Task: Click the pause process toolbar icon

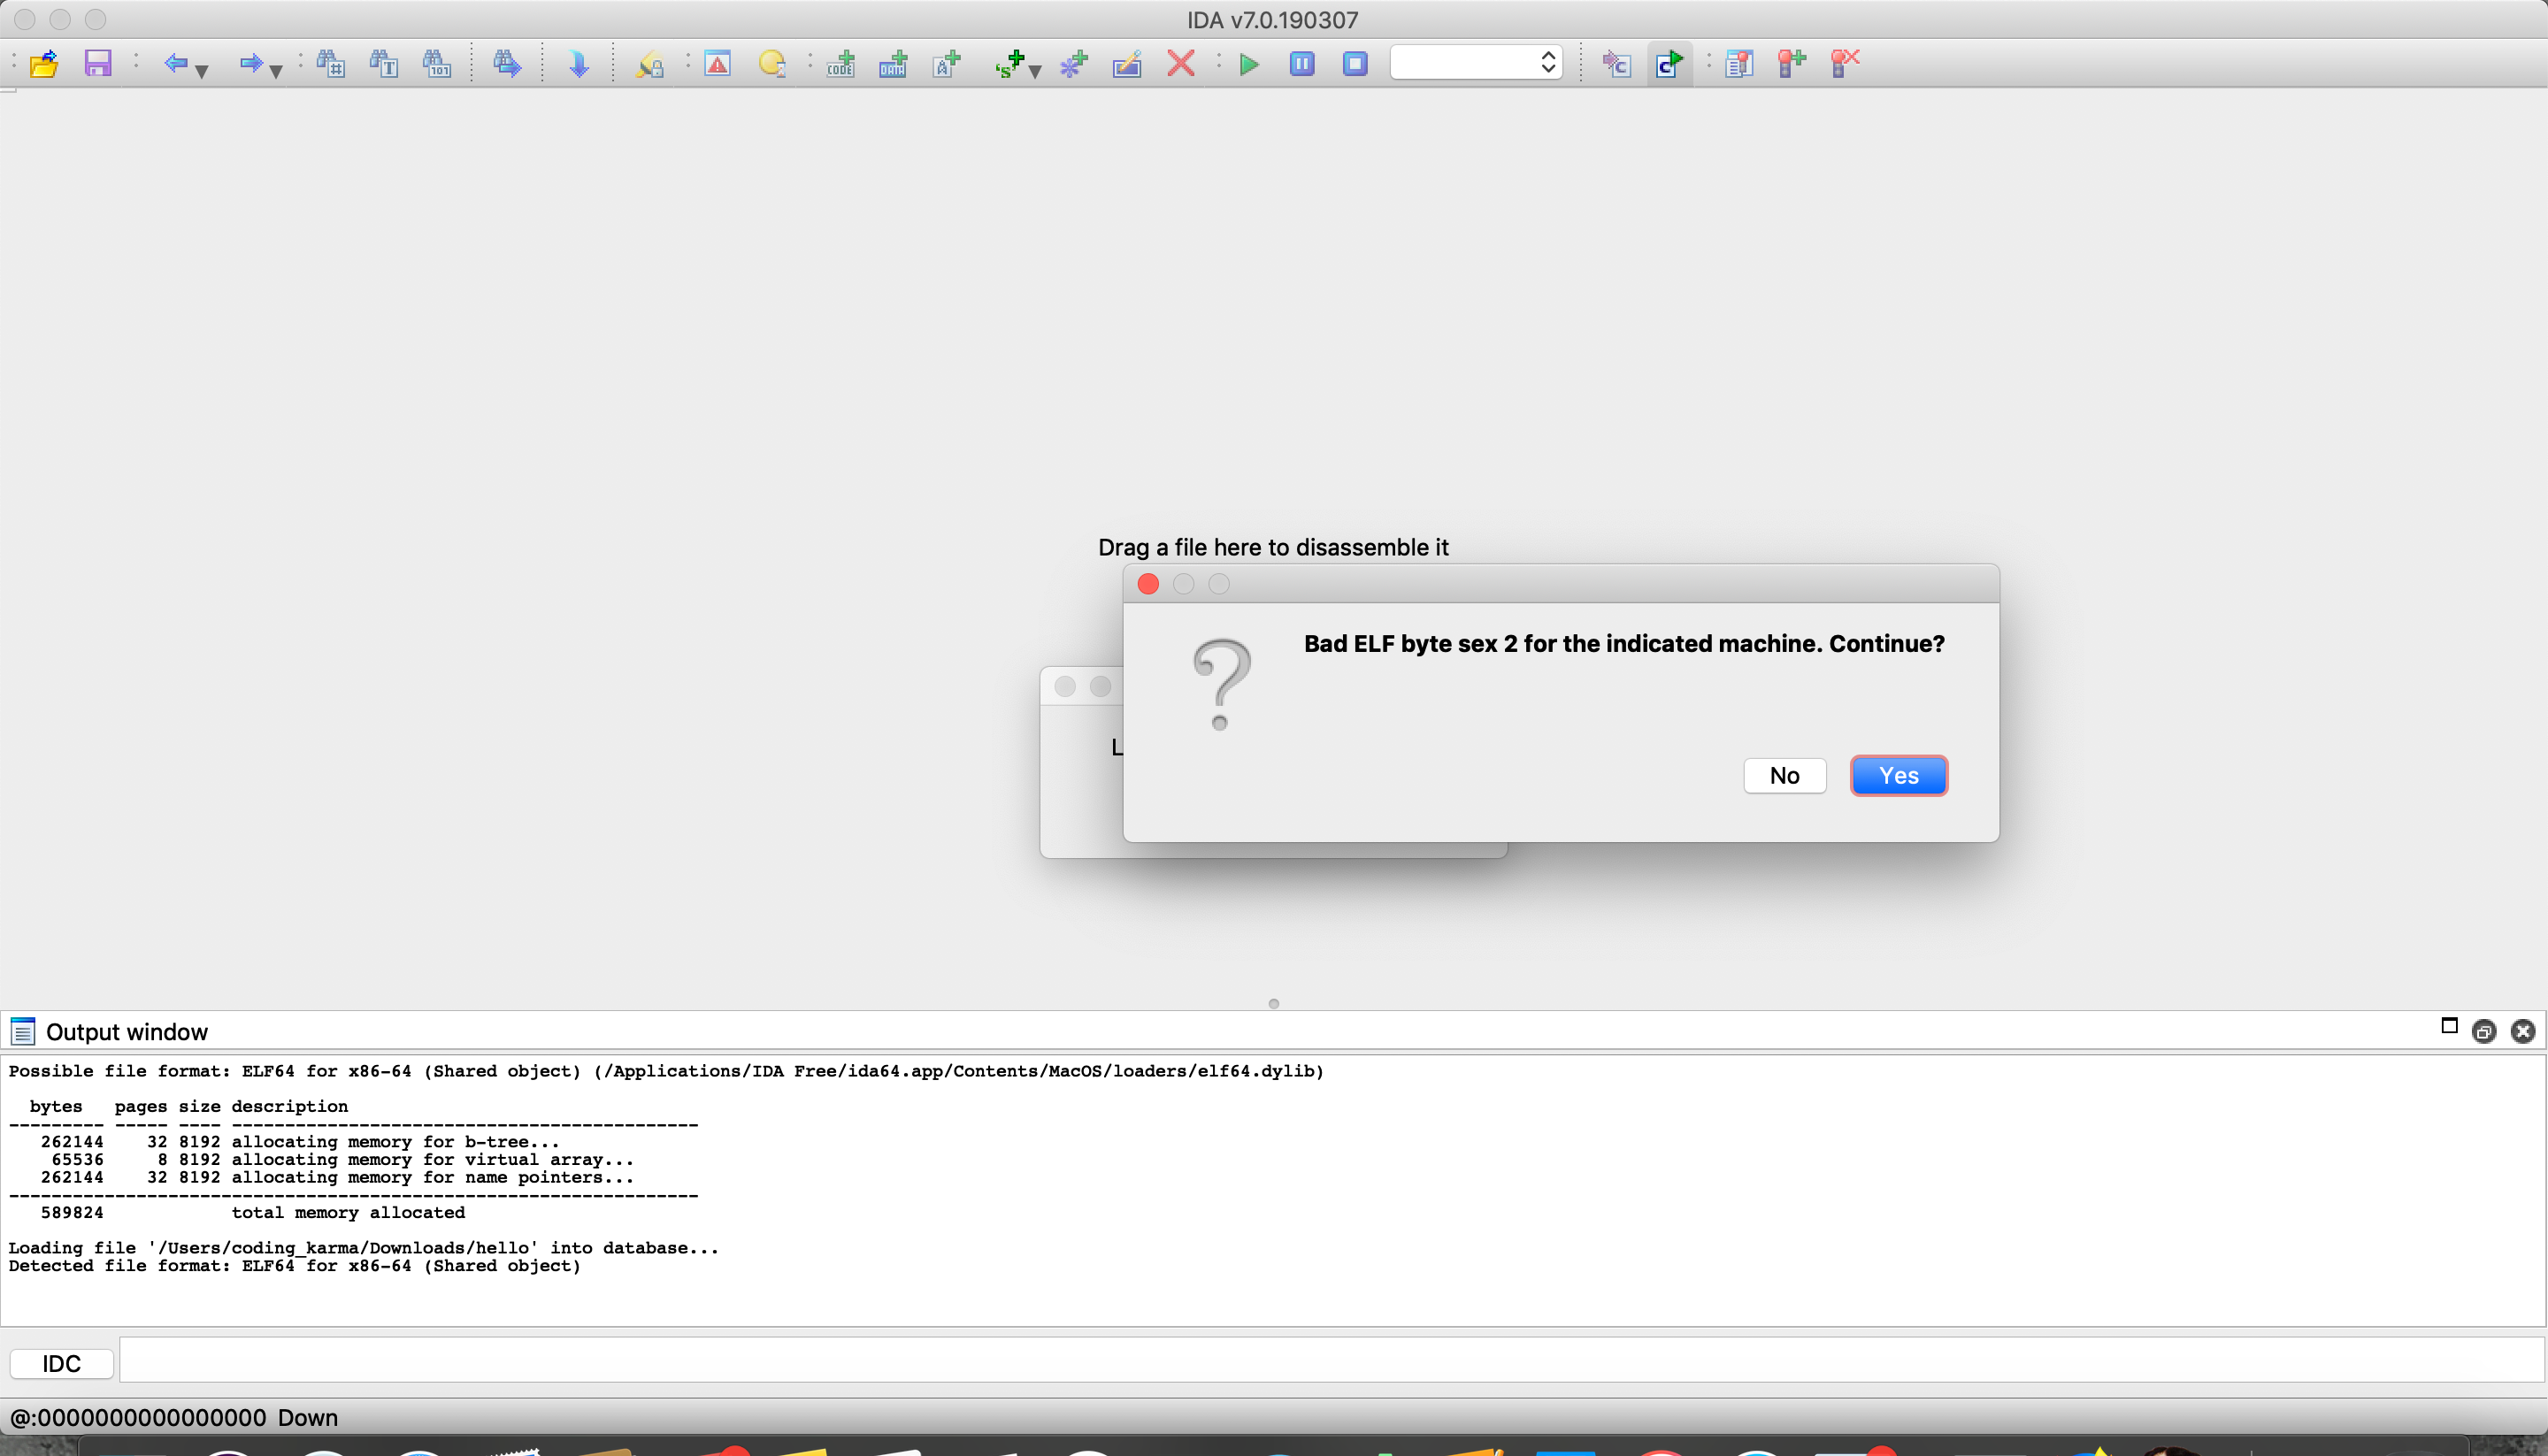Action: pyautogui.click(x=1301, y=65)
